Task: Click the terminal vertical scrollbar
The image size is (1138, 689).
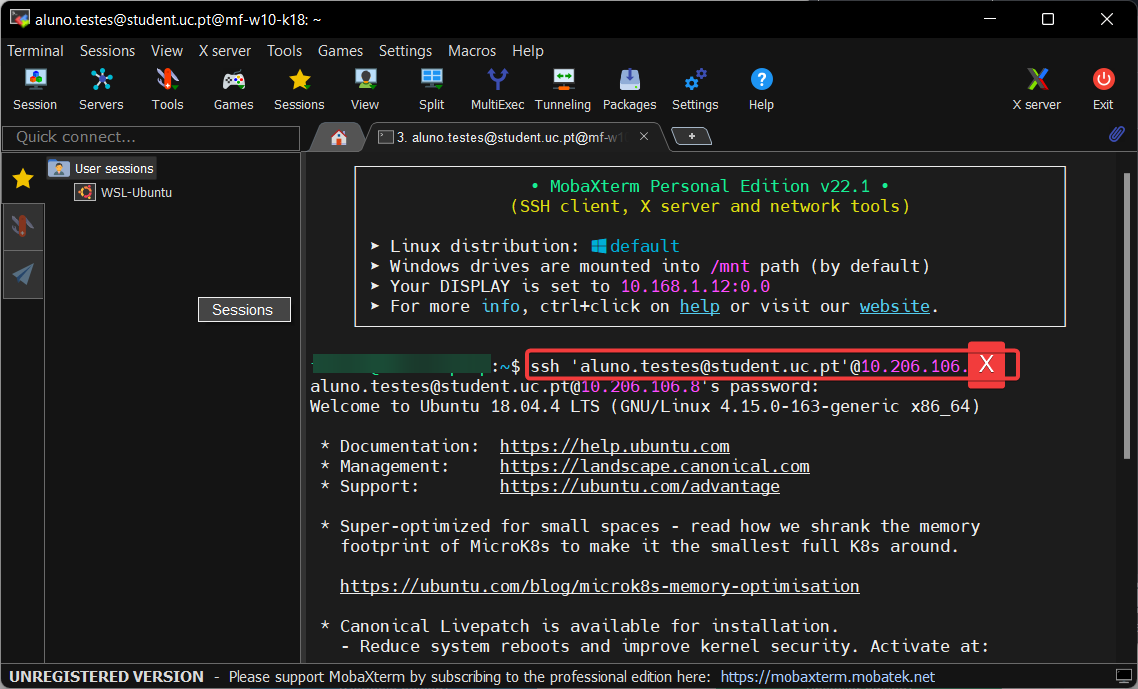Action: coord(1126,316)
